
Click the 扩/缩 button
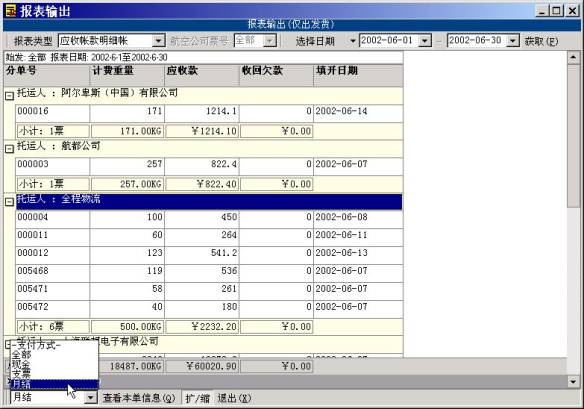point(197,398)
